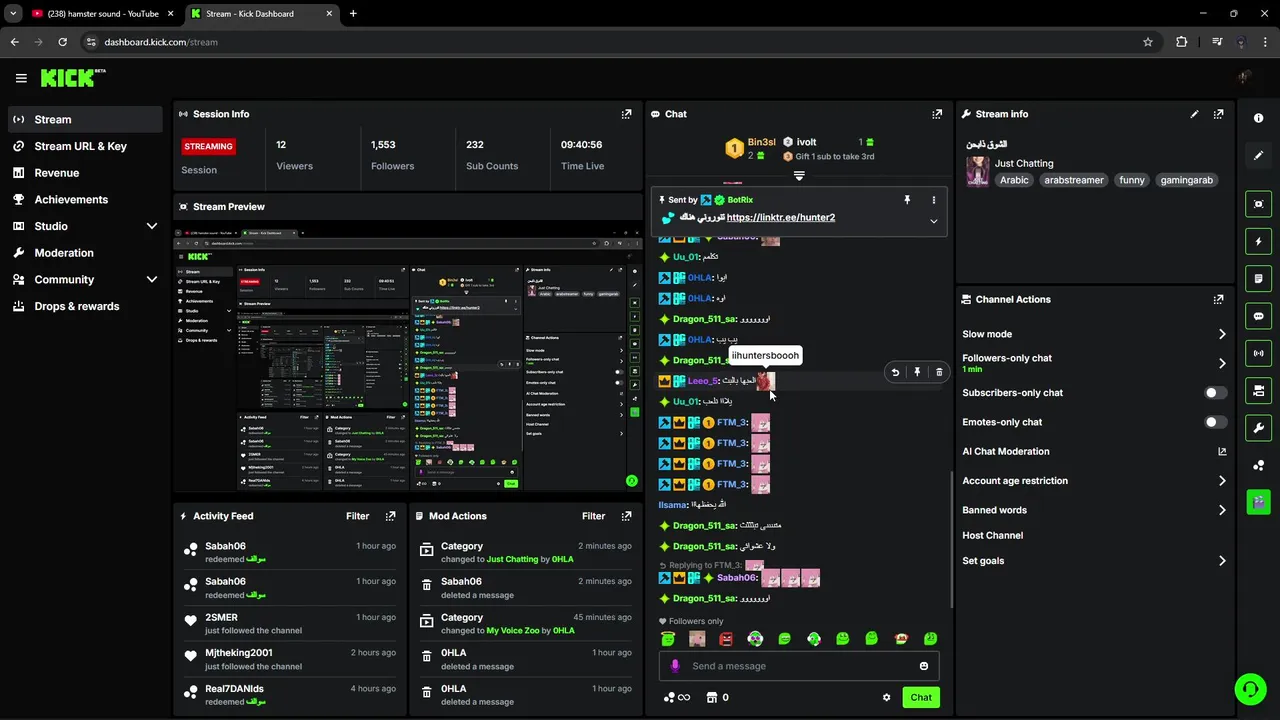Open the hamburger menu beside the Kick logo
1280x720 pixels.
pos(21,78)
